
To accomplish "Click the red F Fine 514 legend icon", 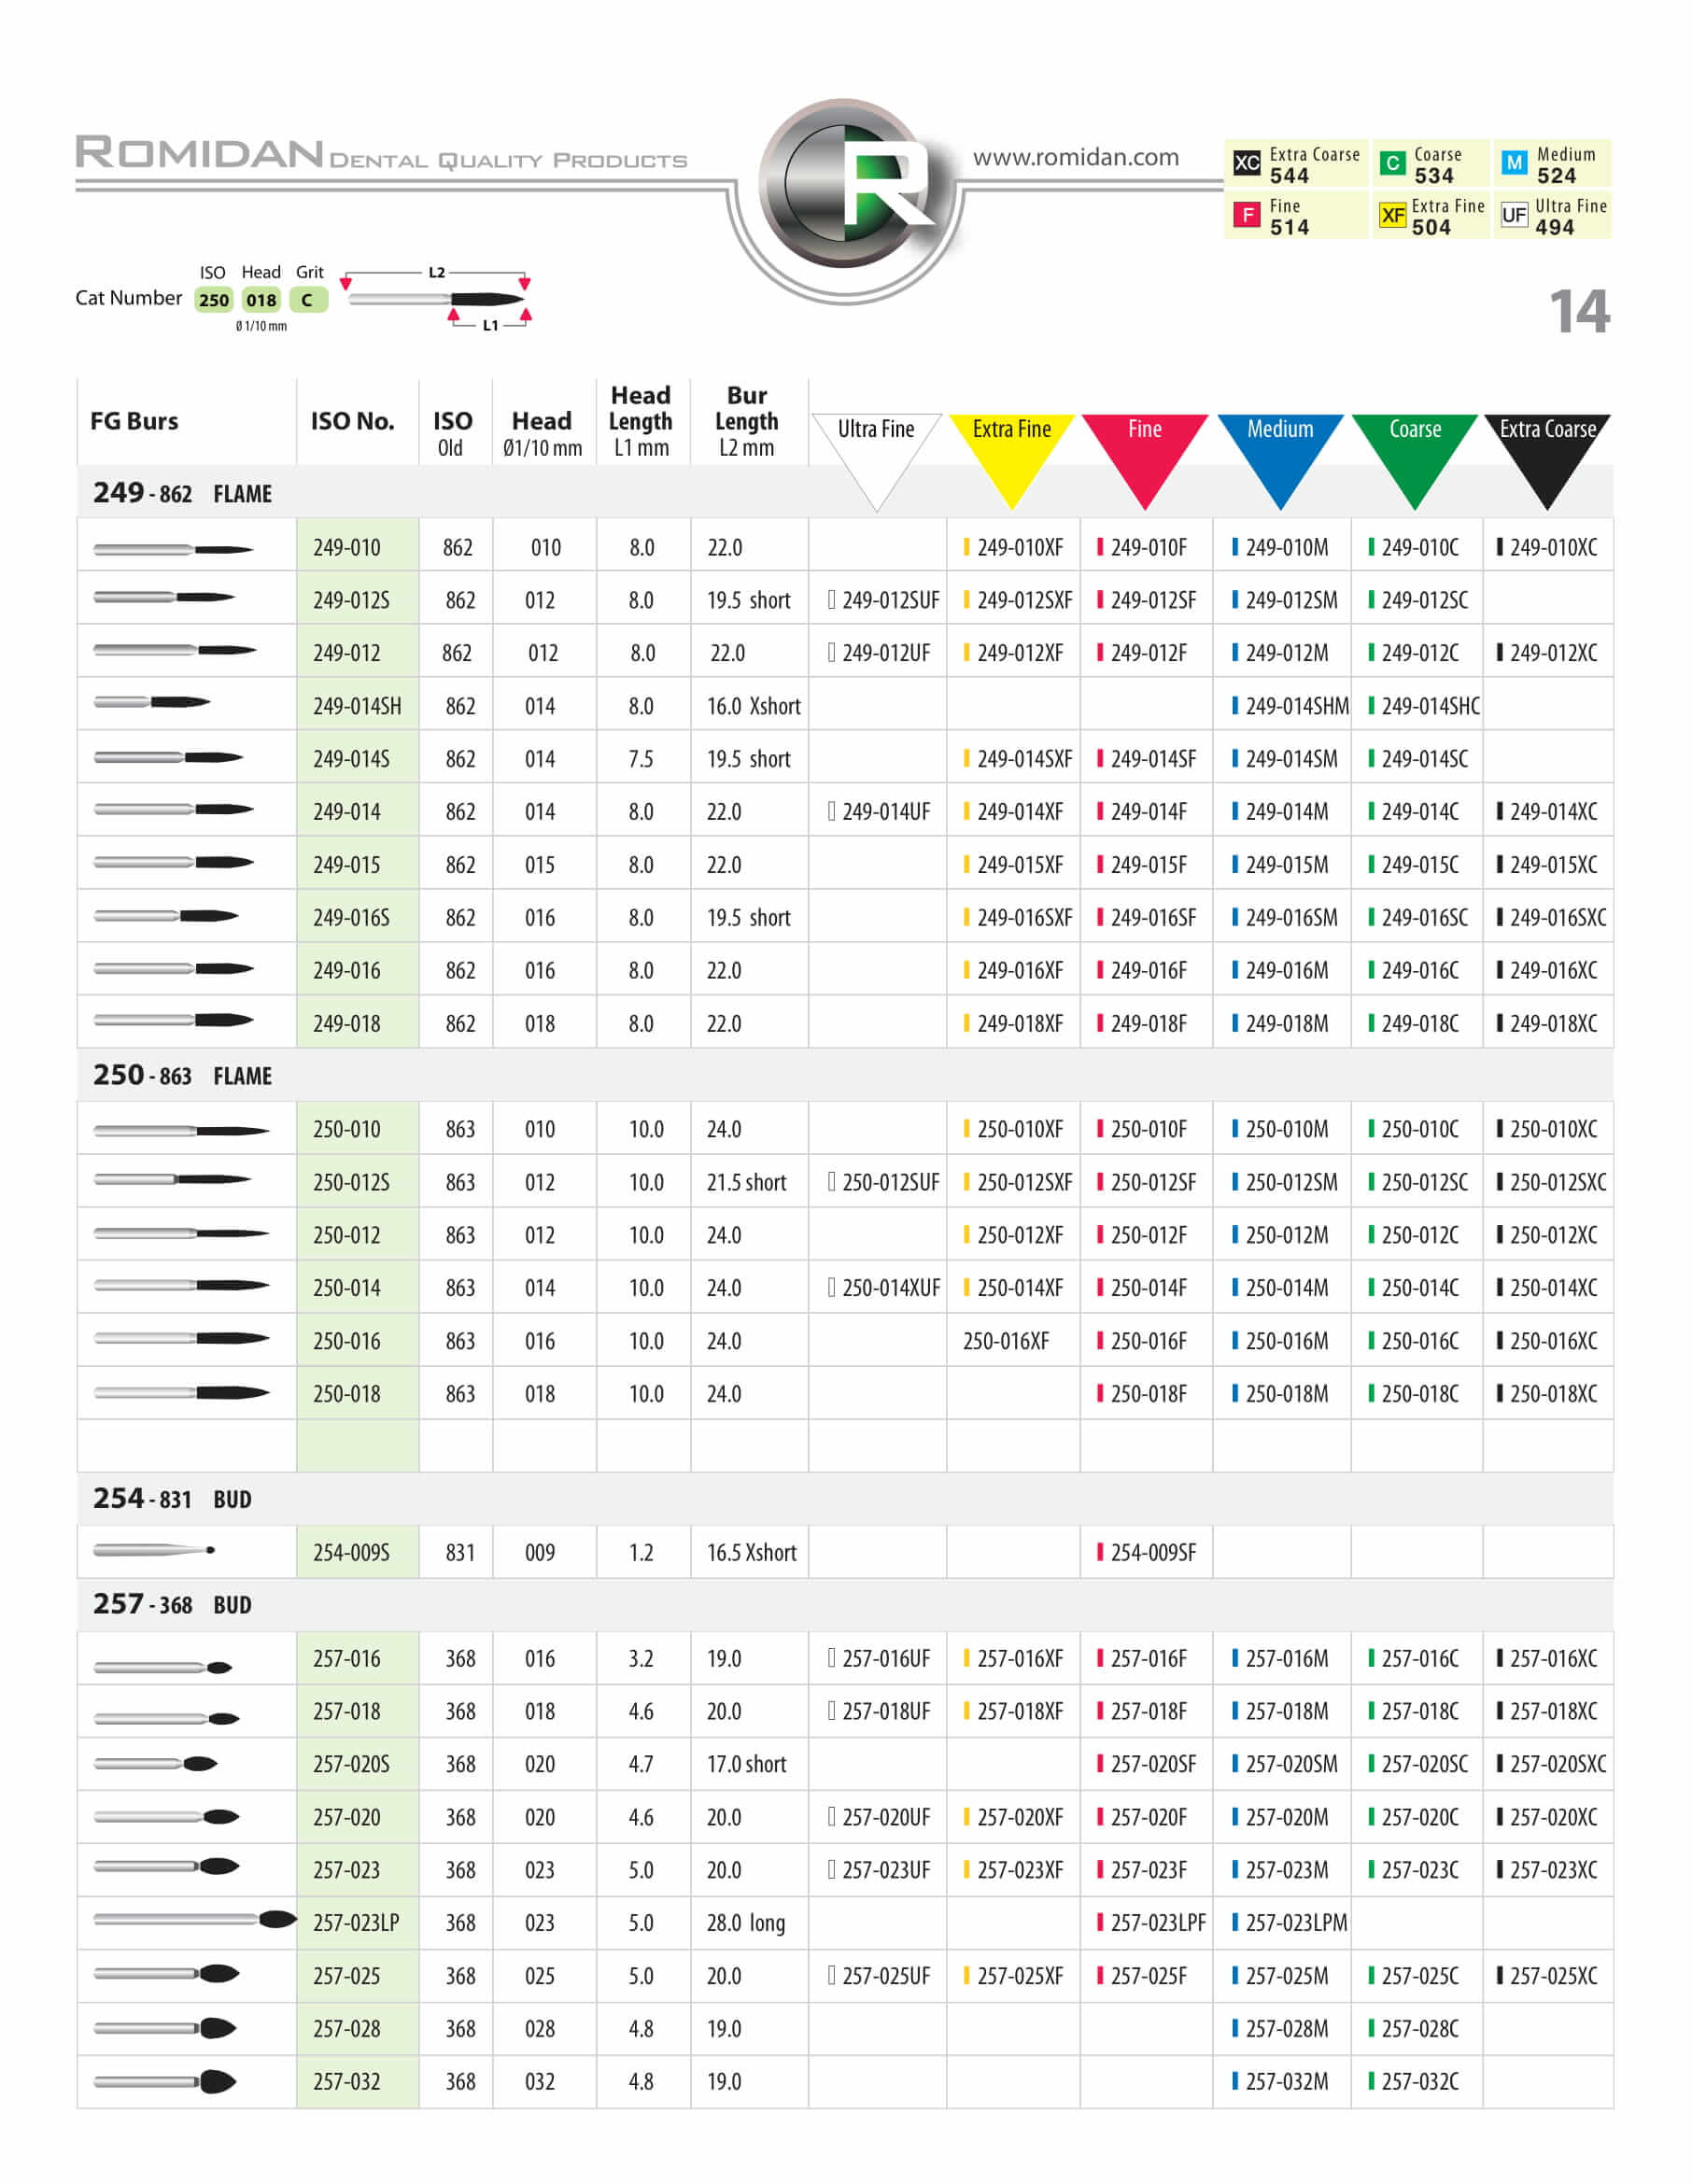I will [x=1246, y=214].
